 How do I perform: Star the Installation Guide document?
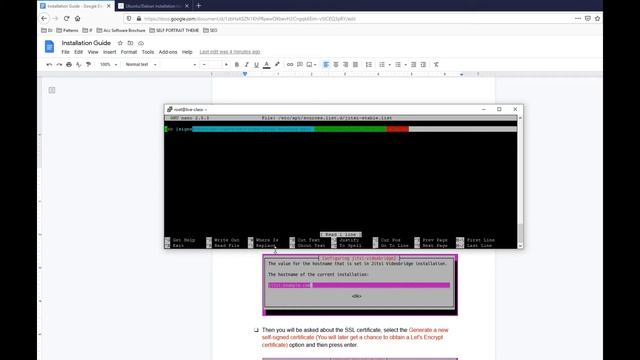click(x=120, y=43)
